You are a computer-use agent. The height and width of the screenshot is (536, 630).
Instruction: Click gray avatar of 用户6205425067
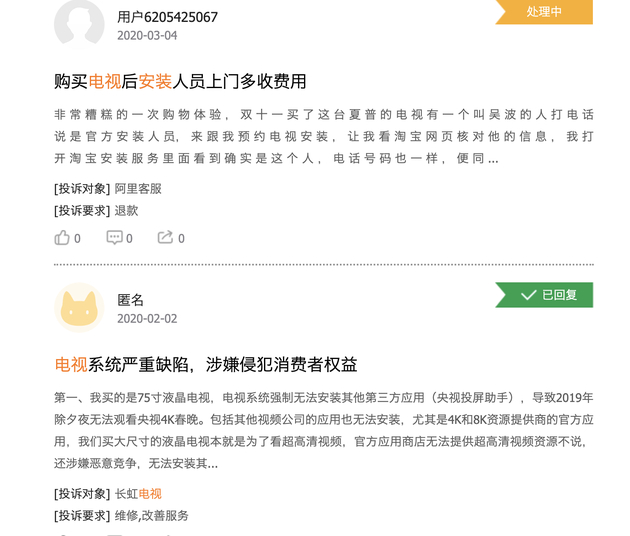[79, 22]
